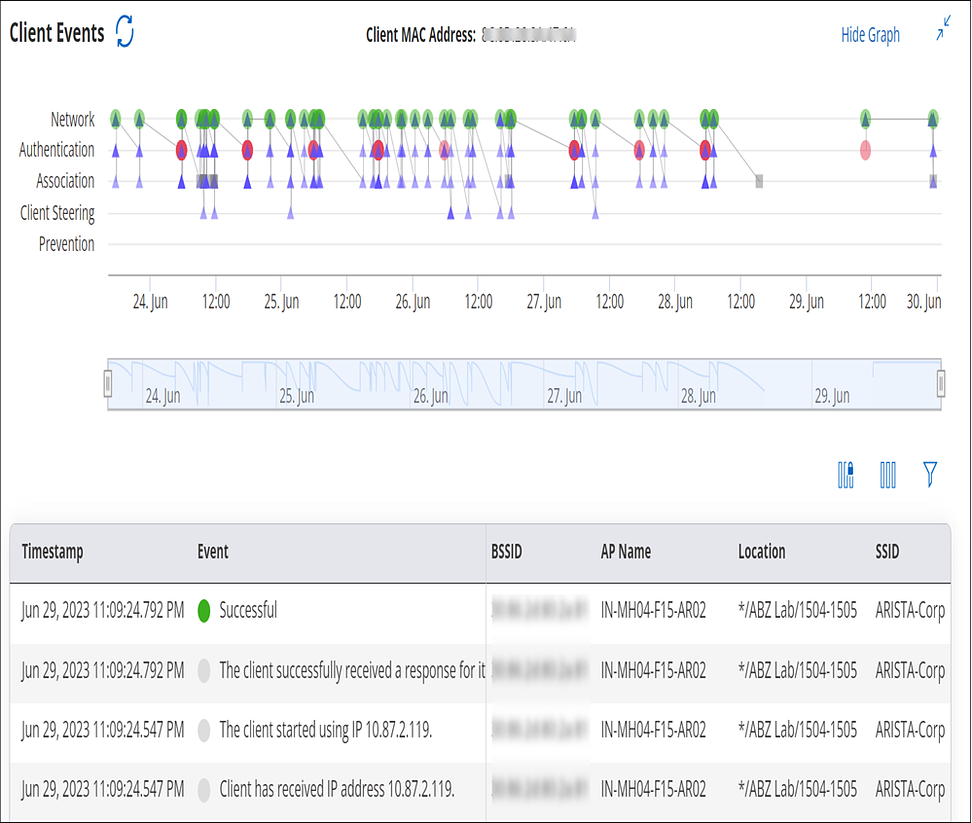Screen dimensions: 972x823
Task: Open the filter funnel icon
Action: [929, 475]
